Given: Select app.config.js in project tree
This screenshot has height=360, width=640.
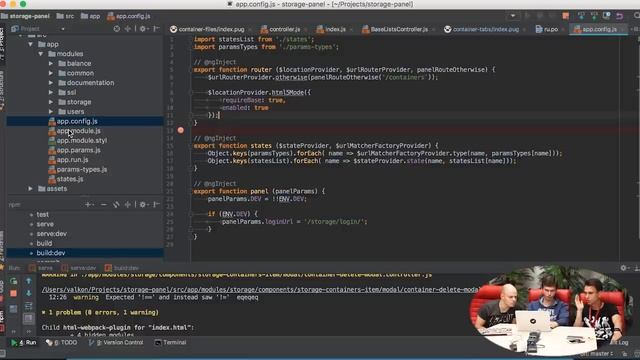Looking at the screenshot, I should (x=77, y=121).
